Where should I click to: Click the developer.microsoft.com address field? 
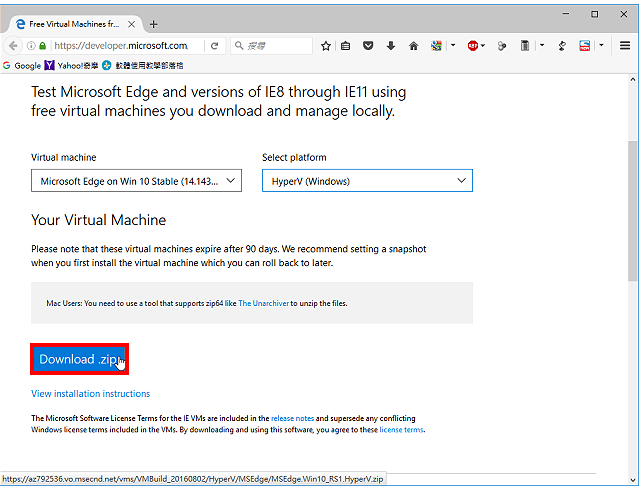pyautogui.click(x=121, y=46)
